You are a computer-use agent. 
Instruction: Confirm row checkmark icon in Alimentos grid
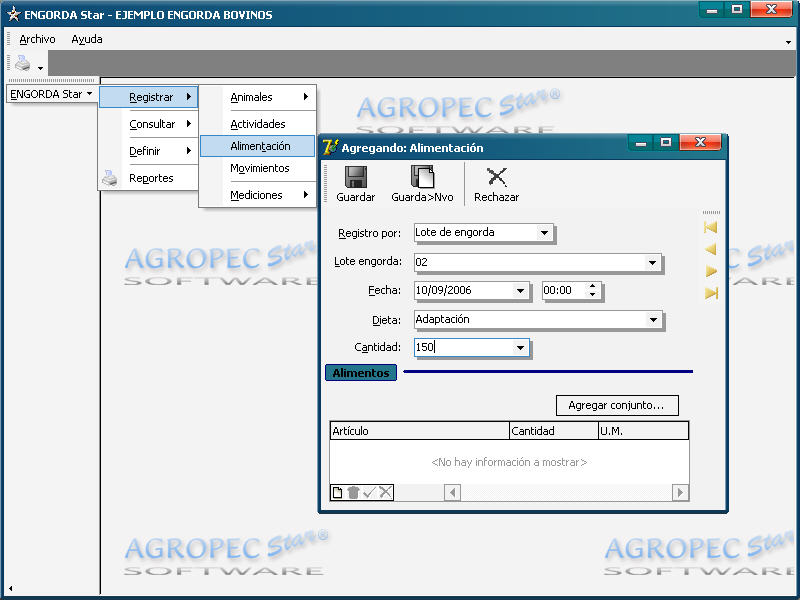[x=369, y=492]
